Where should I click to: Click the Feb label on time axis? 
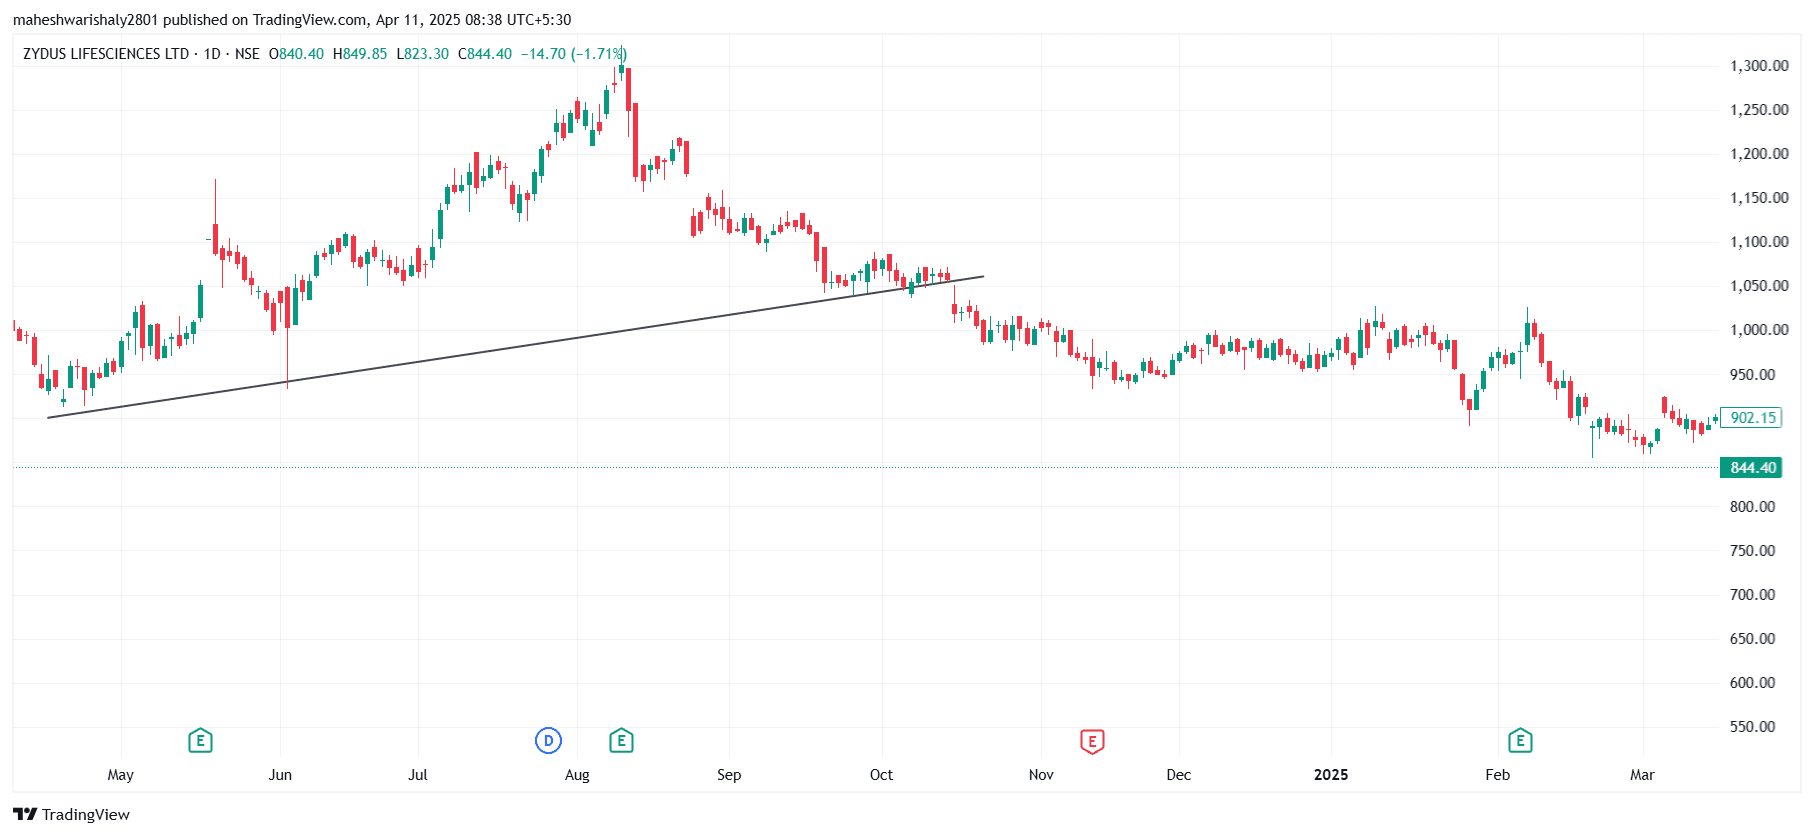point(1498,775)
